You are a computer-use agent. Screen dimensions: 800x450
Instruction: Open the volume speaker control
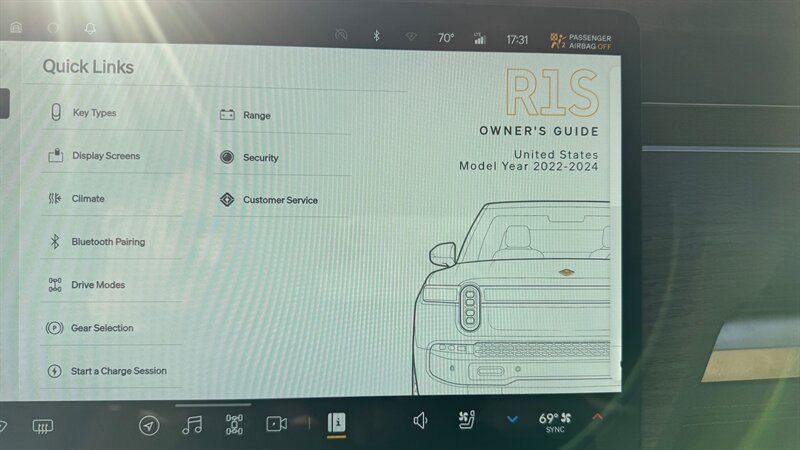tap(421, 421)
